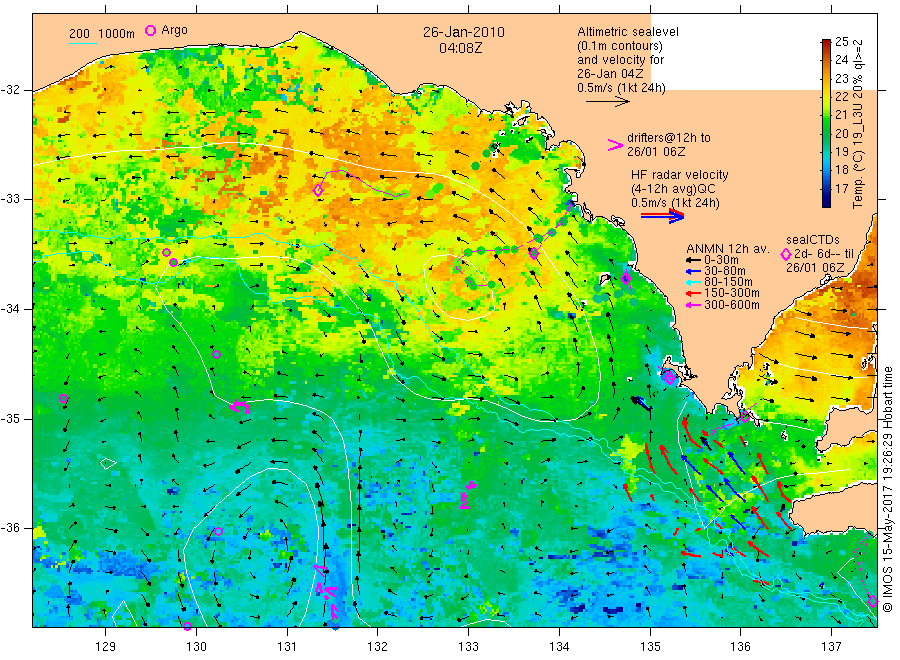Click the colorbar value 17
Image resolution: width=900 pixels, height=660 pixels.
click(841, 188)
